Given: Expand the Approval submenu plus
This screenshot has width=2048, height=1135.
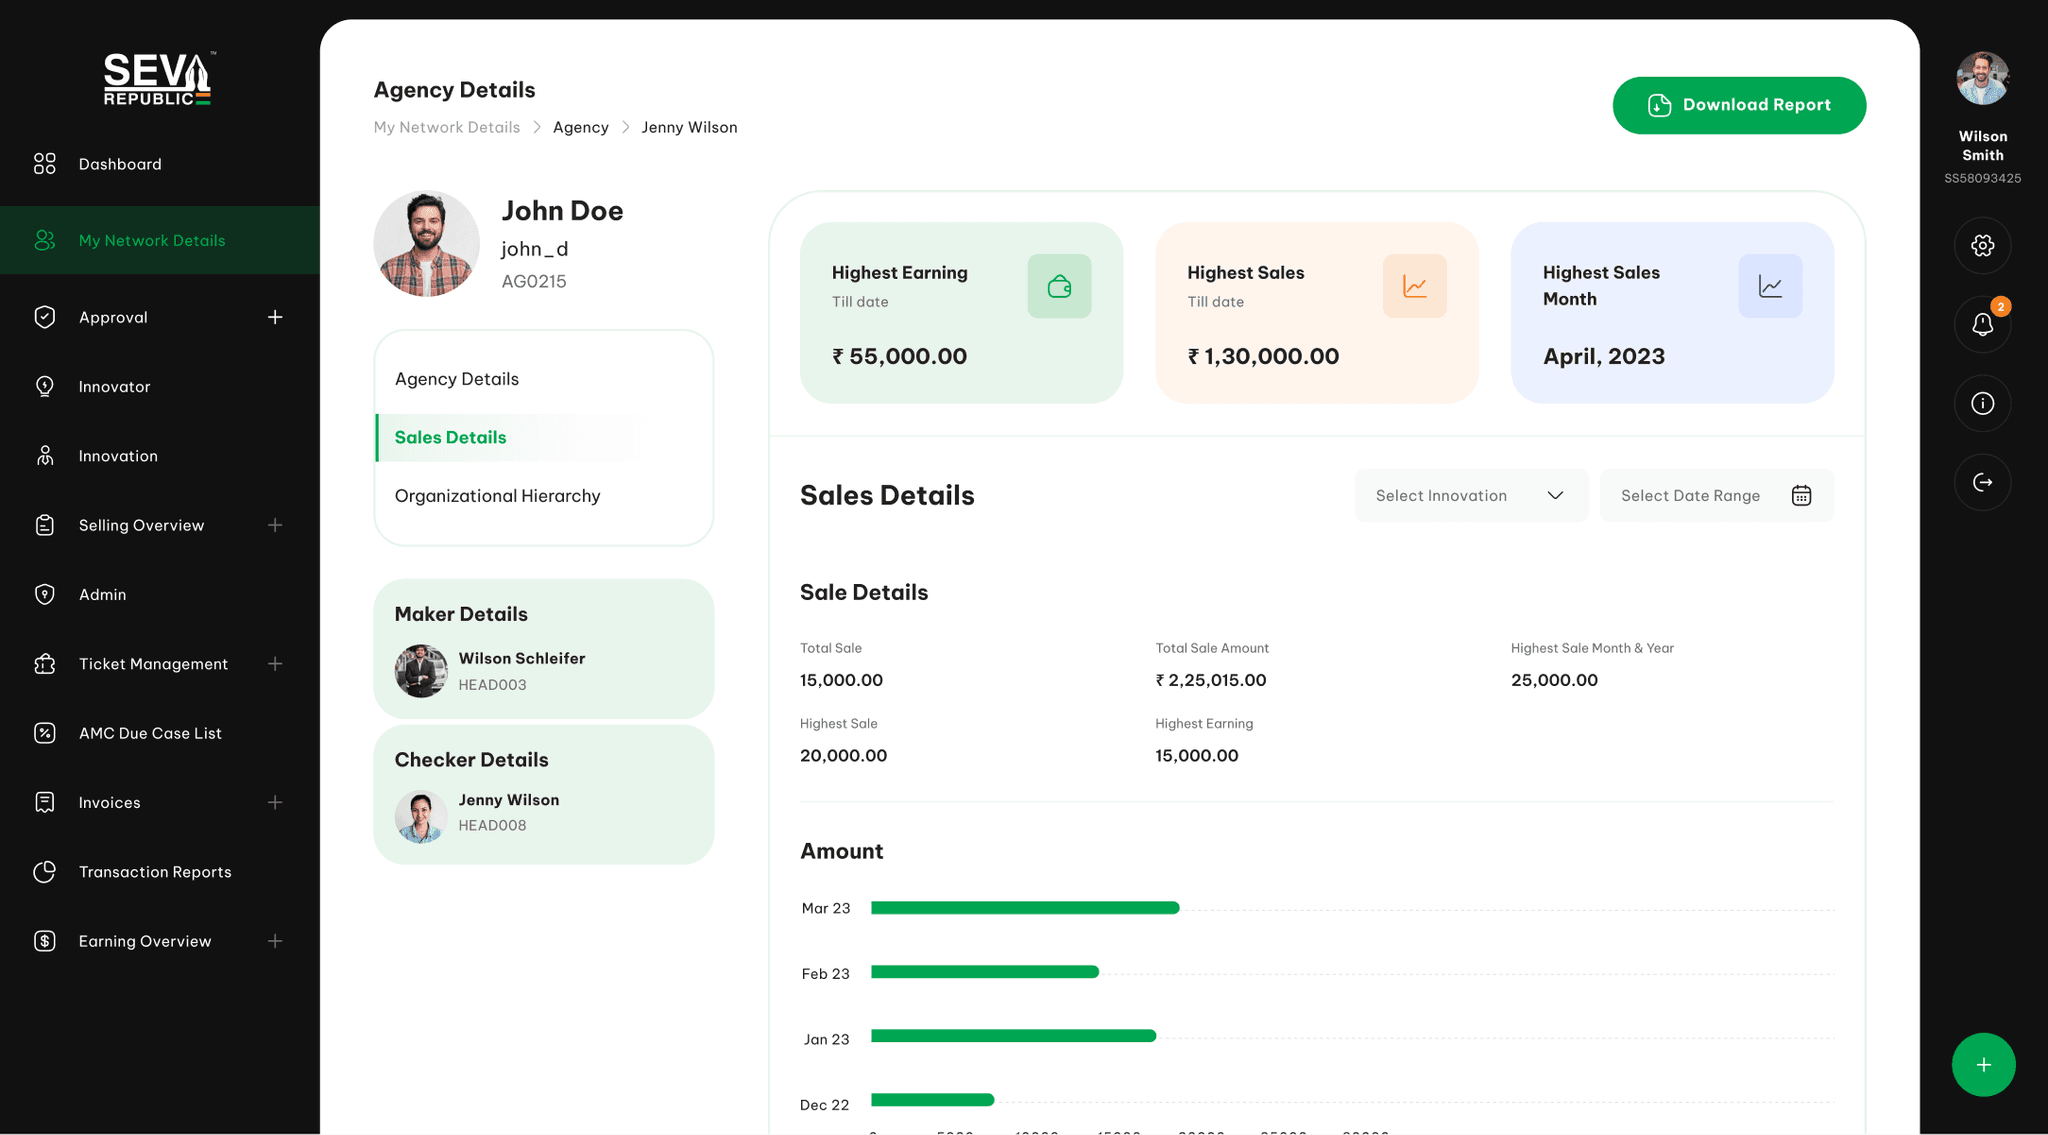Looking at the screenshot, I should pyautogui.click(x=275, y=317).
